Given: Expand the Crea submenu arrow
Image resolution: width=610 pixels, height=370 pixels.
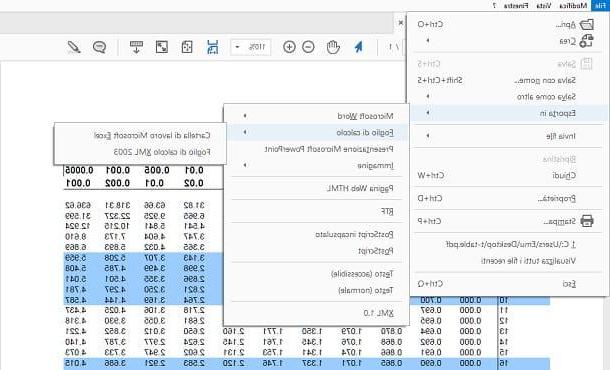Looking at the screenshot, I should tap(428, 40).
